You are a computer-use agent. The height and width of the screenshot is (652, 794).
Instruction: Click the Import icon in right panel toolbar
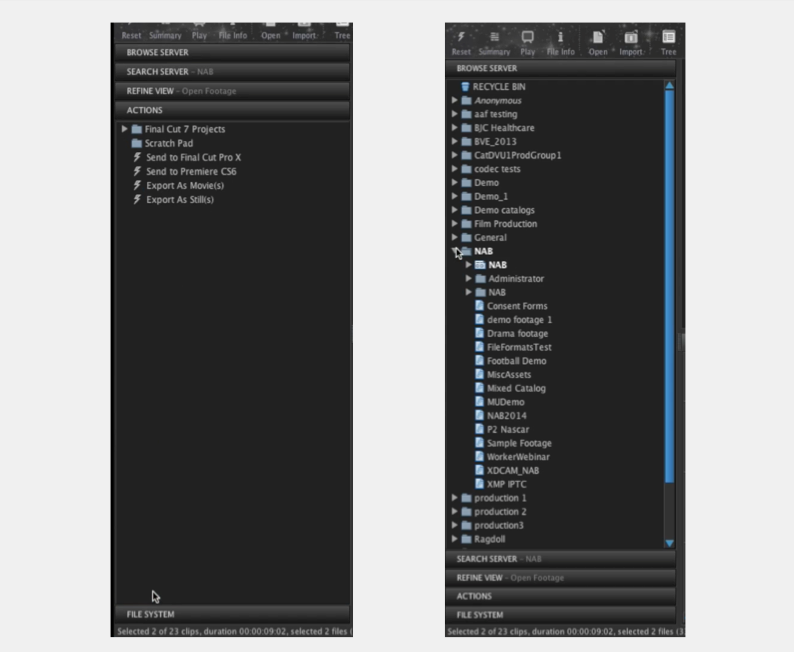(x=631, y=37)
